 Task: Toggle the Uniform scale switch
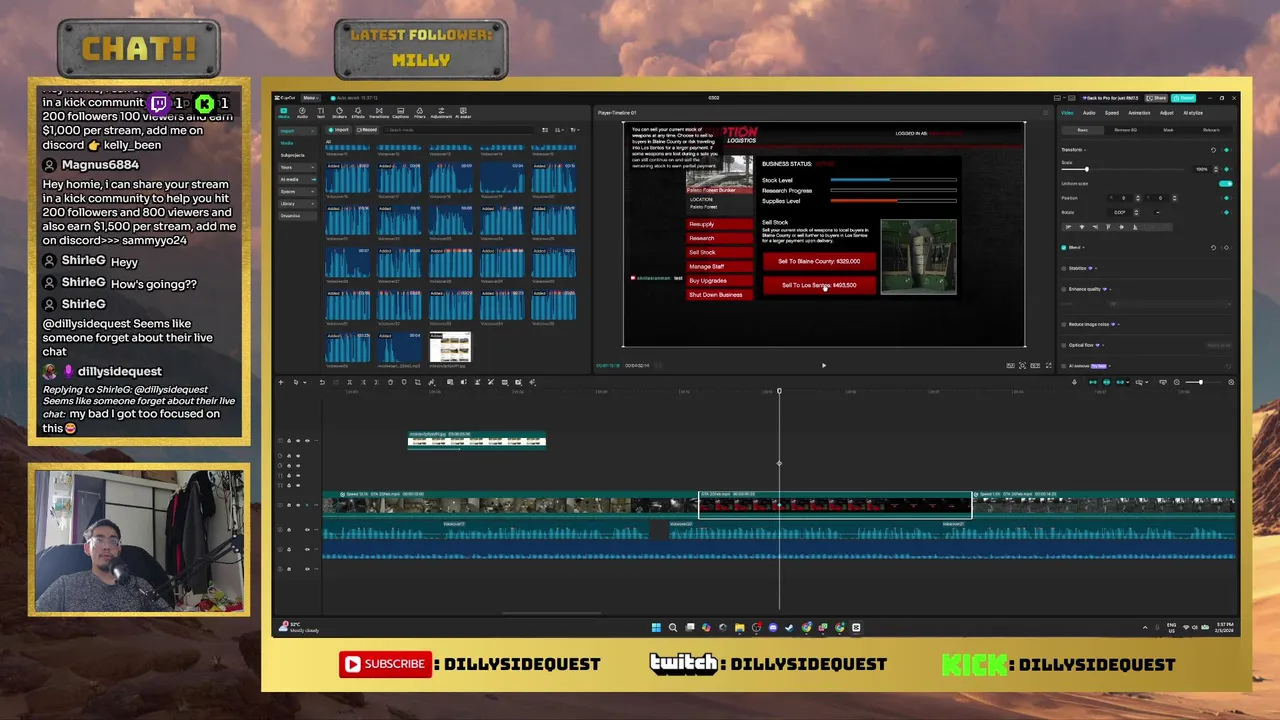click(x=1226, y=184)
